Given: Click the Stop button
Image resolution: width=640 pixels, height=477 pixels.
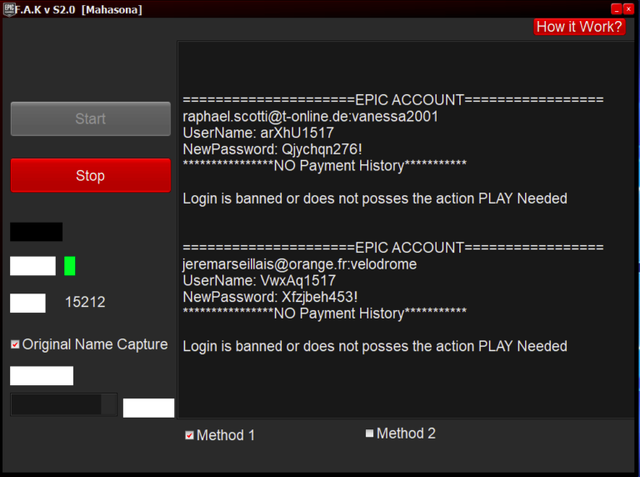Looking at the screenshot, I should [90, 175].
